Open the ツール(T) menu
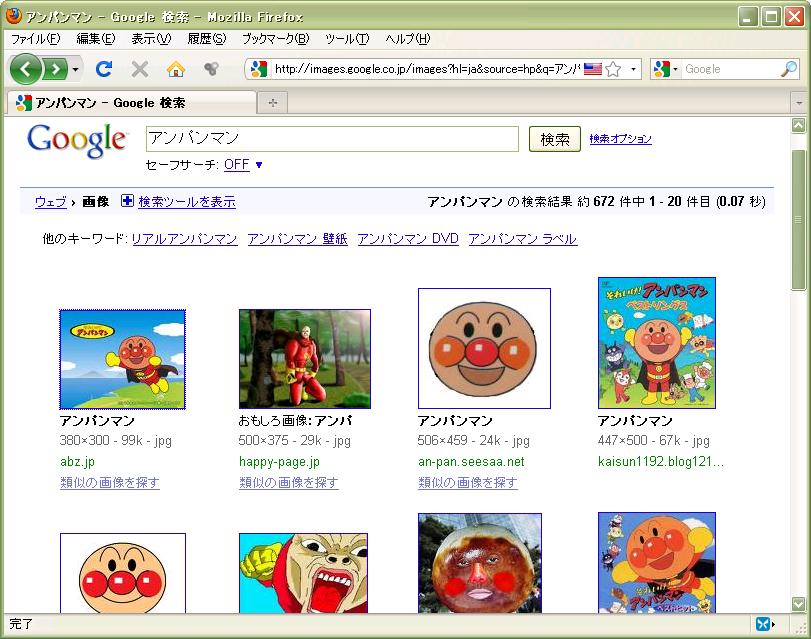Viewport: 811px width, 639px height. point(347,39)
